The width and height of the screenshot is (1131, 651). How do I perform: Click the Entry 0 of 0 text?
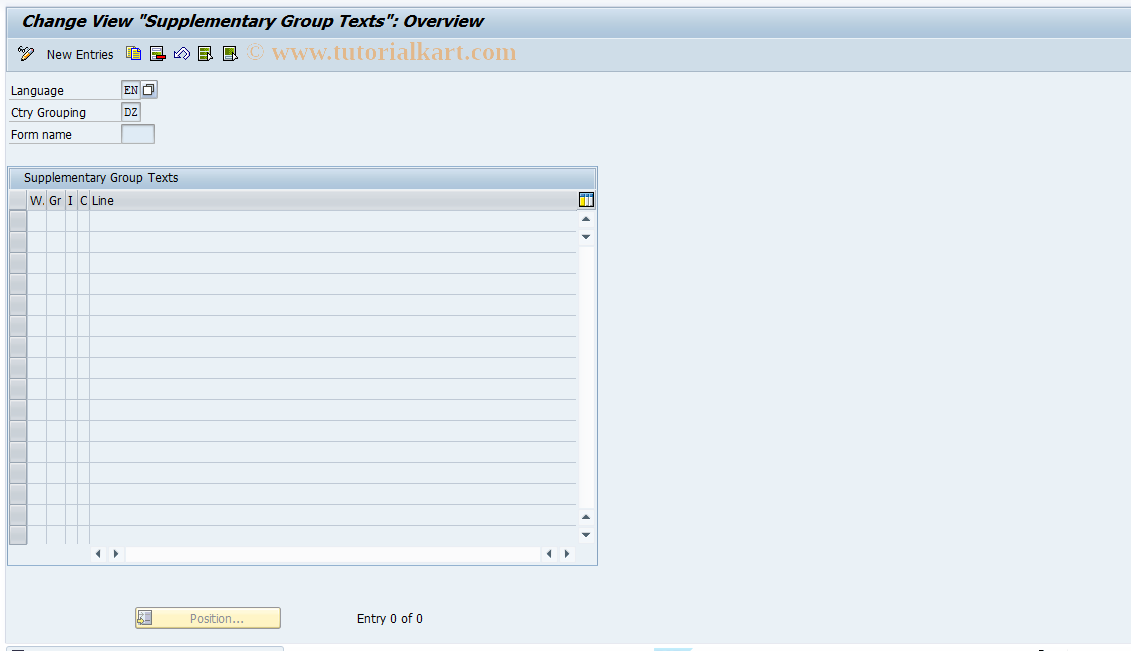click(390, 619)
